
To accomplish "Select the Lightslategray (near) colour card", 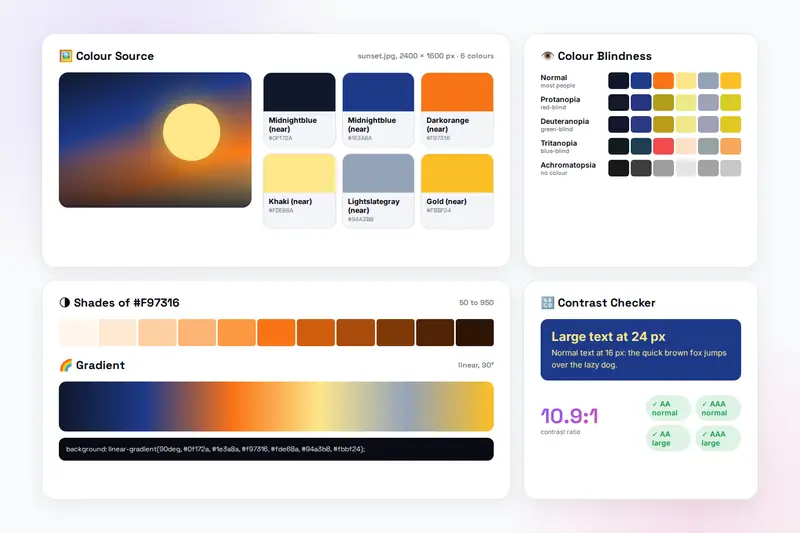I will (x=378, y=191).
